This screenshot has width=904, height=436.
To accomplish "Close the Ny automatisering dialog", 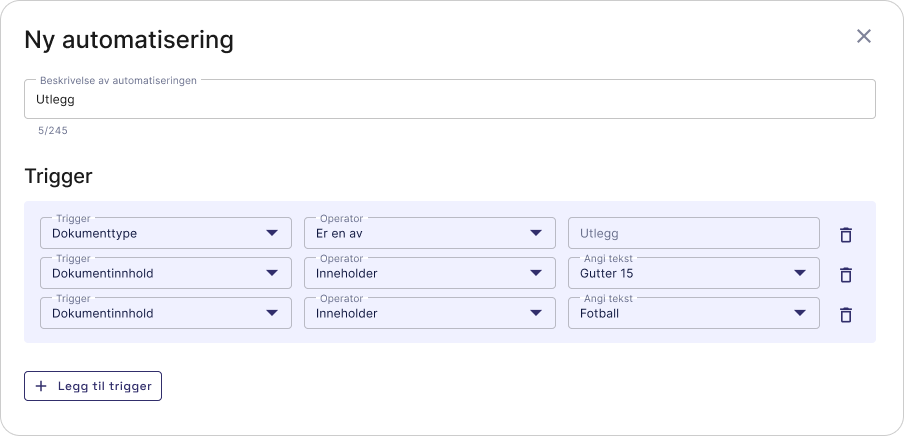I will click(864, 37).
